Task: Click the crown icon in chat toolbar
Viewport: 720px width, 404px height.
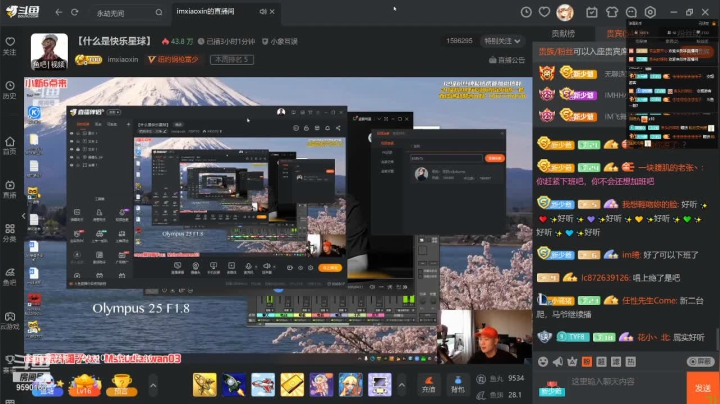Action: 572,362
